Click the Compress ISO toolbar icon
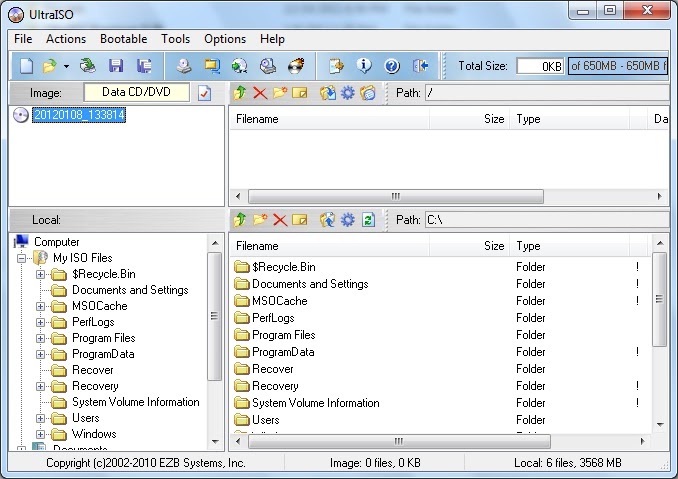The width and height of the screenshot is (678, 479). 212,66
